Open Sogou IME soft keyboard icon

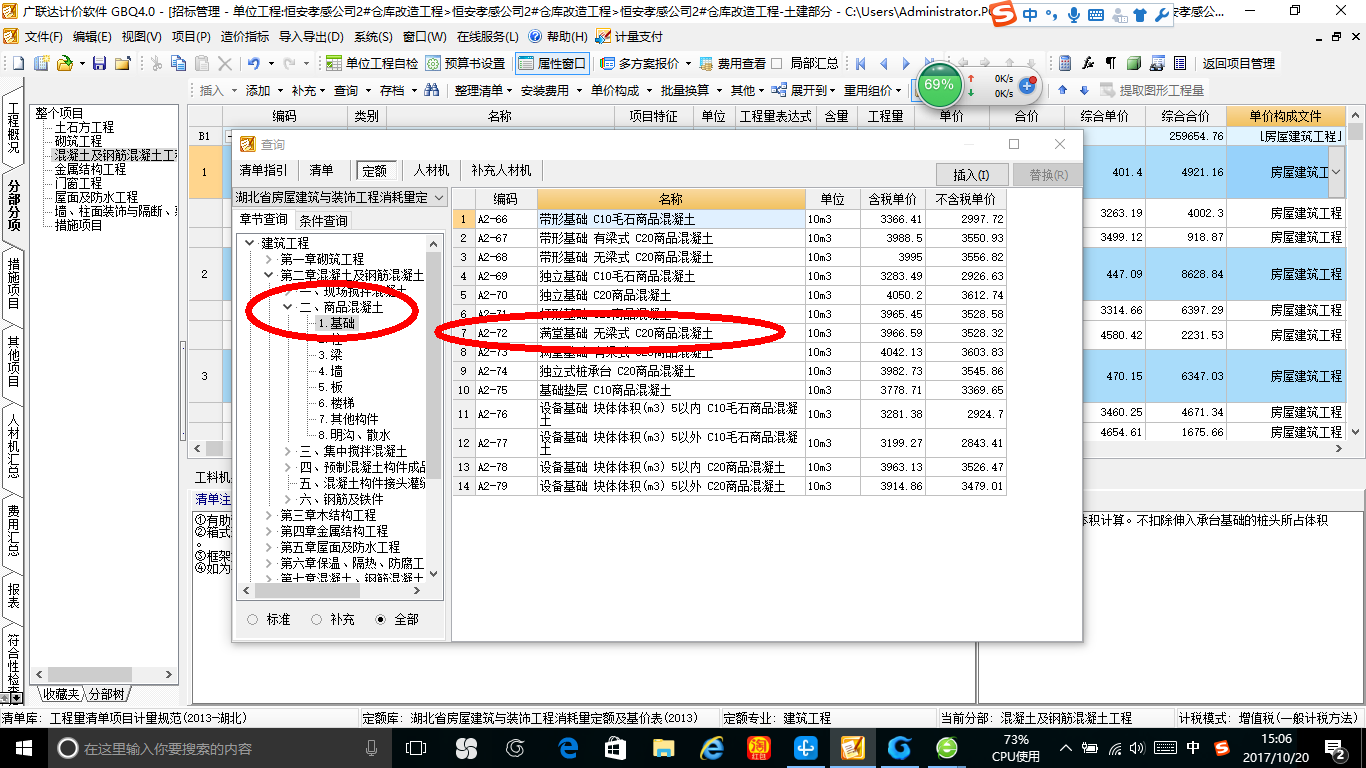pos(1095,15)
